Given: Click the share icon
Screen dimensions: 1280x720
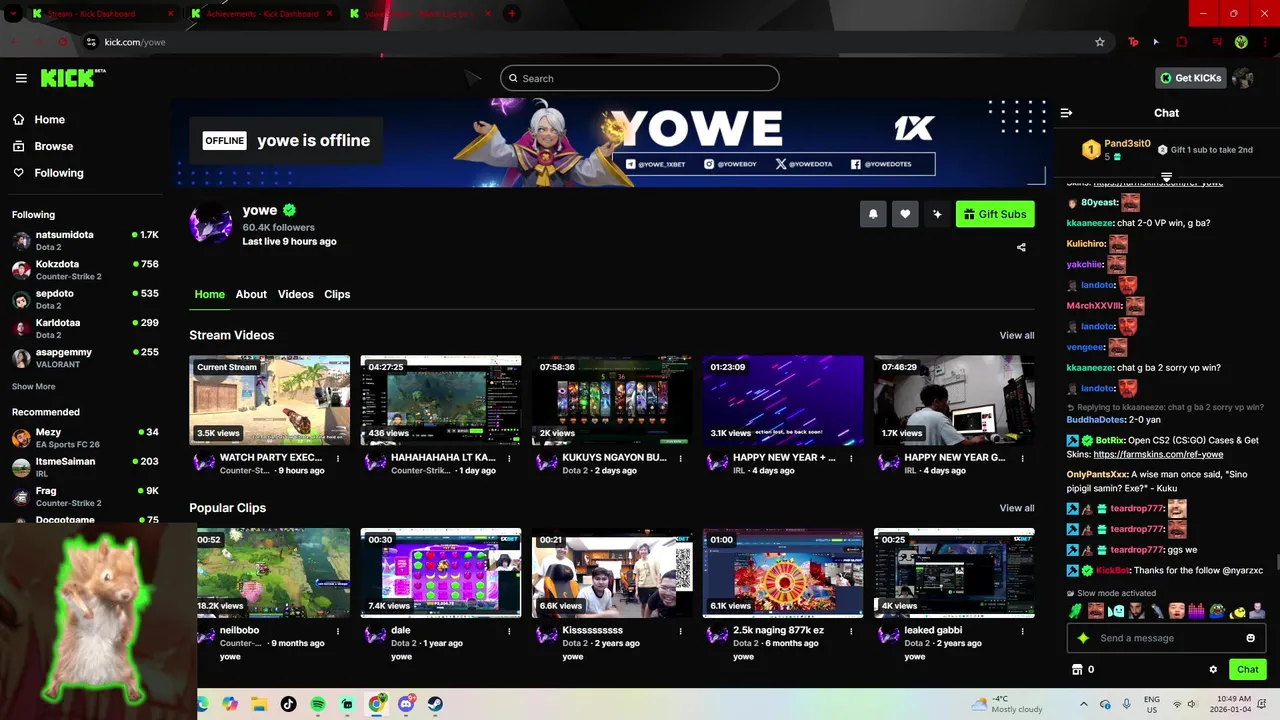Looking at the screenshot, I should 1021,247.
